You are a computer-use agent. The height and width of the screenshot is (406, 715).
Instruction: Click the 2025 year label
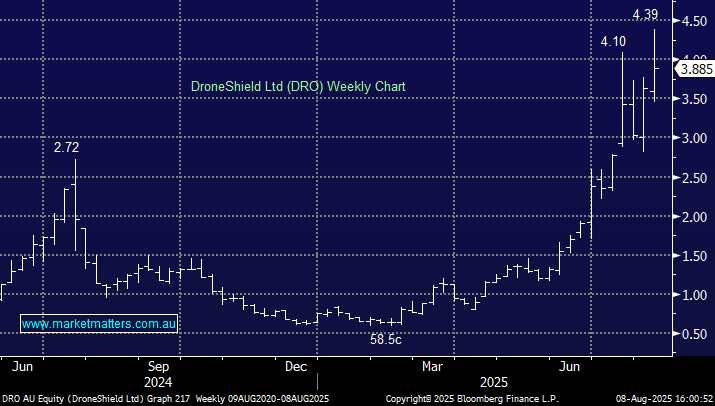tap(493, 382)
